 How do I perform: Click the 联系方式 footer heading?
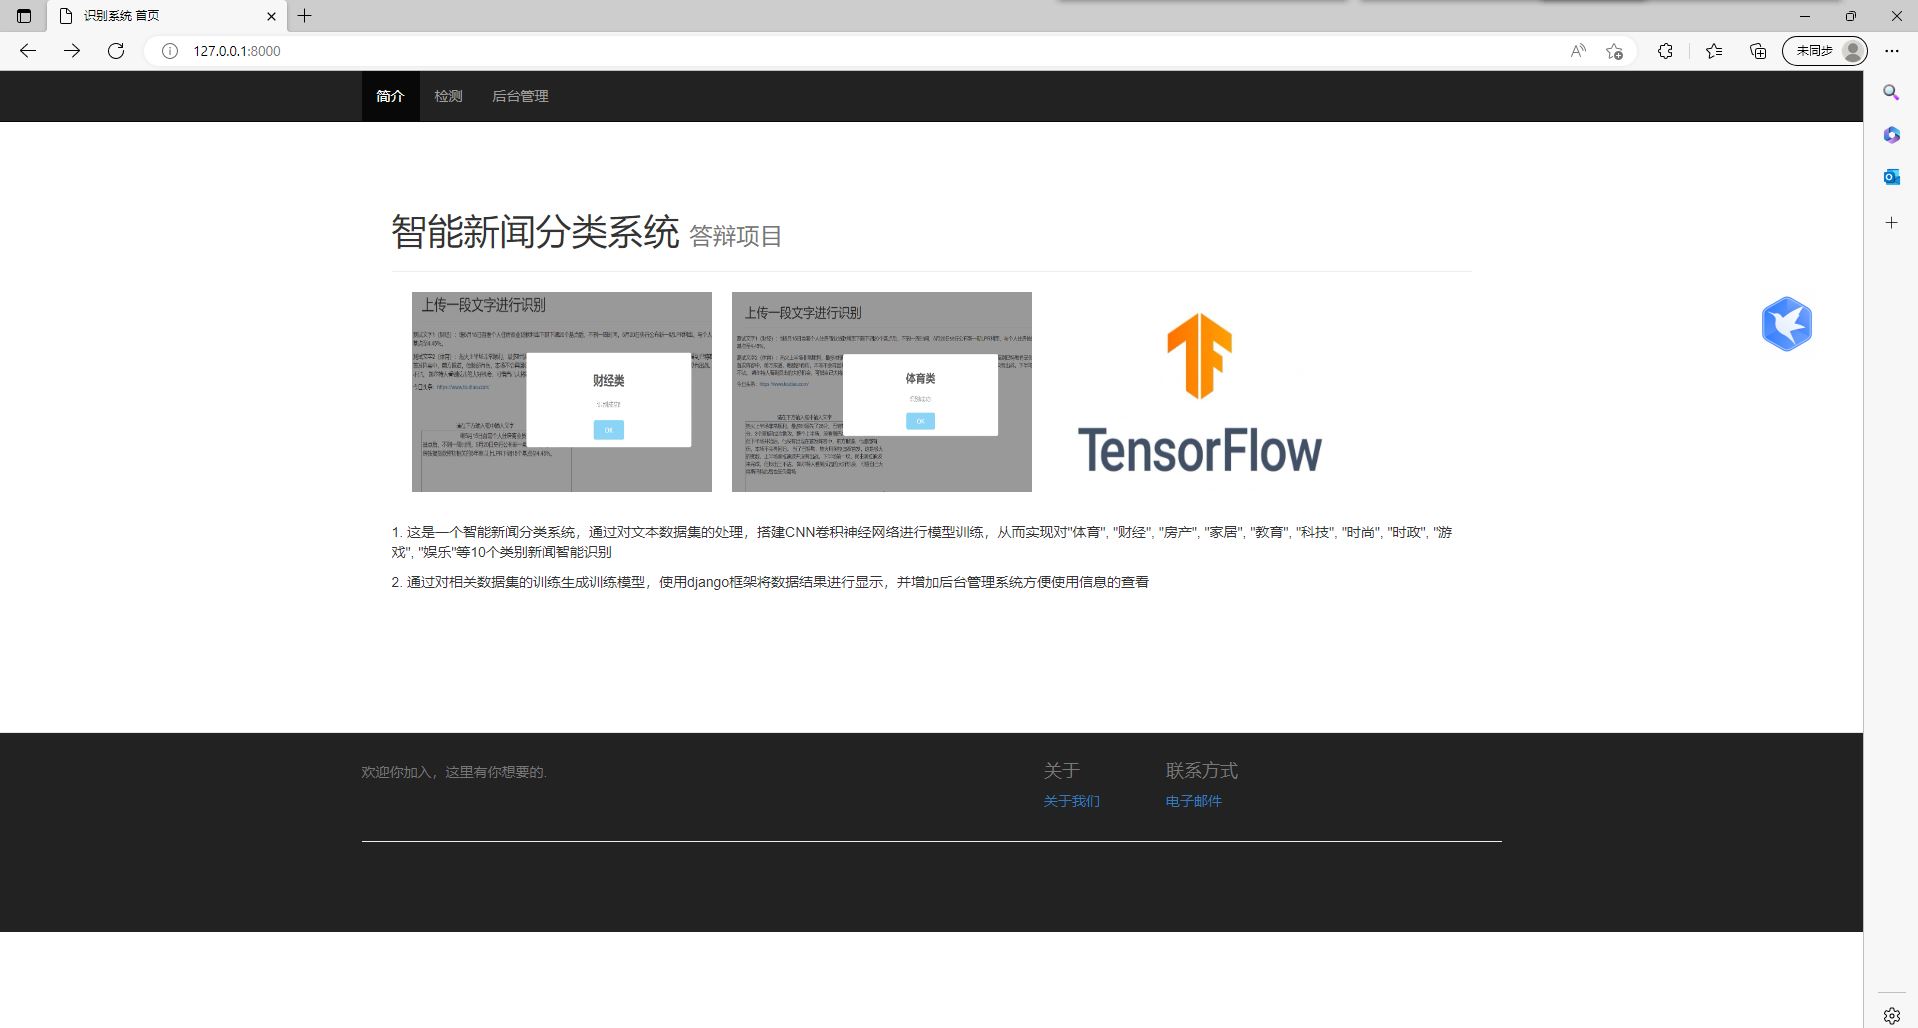(1202, 771)
